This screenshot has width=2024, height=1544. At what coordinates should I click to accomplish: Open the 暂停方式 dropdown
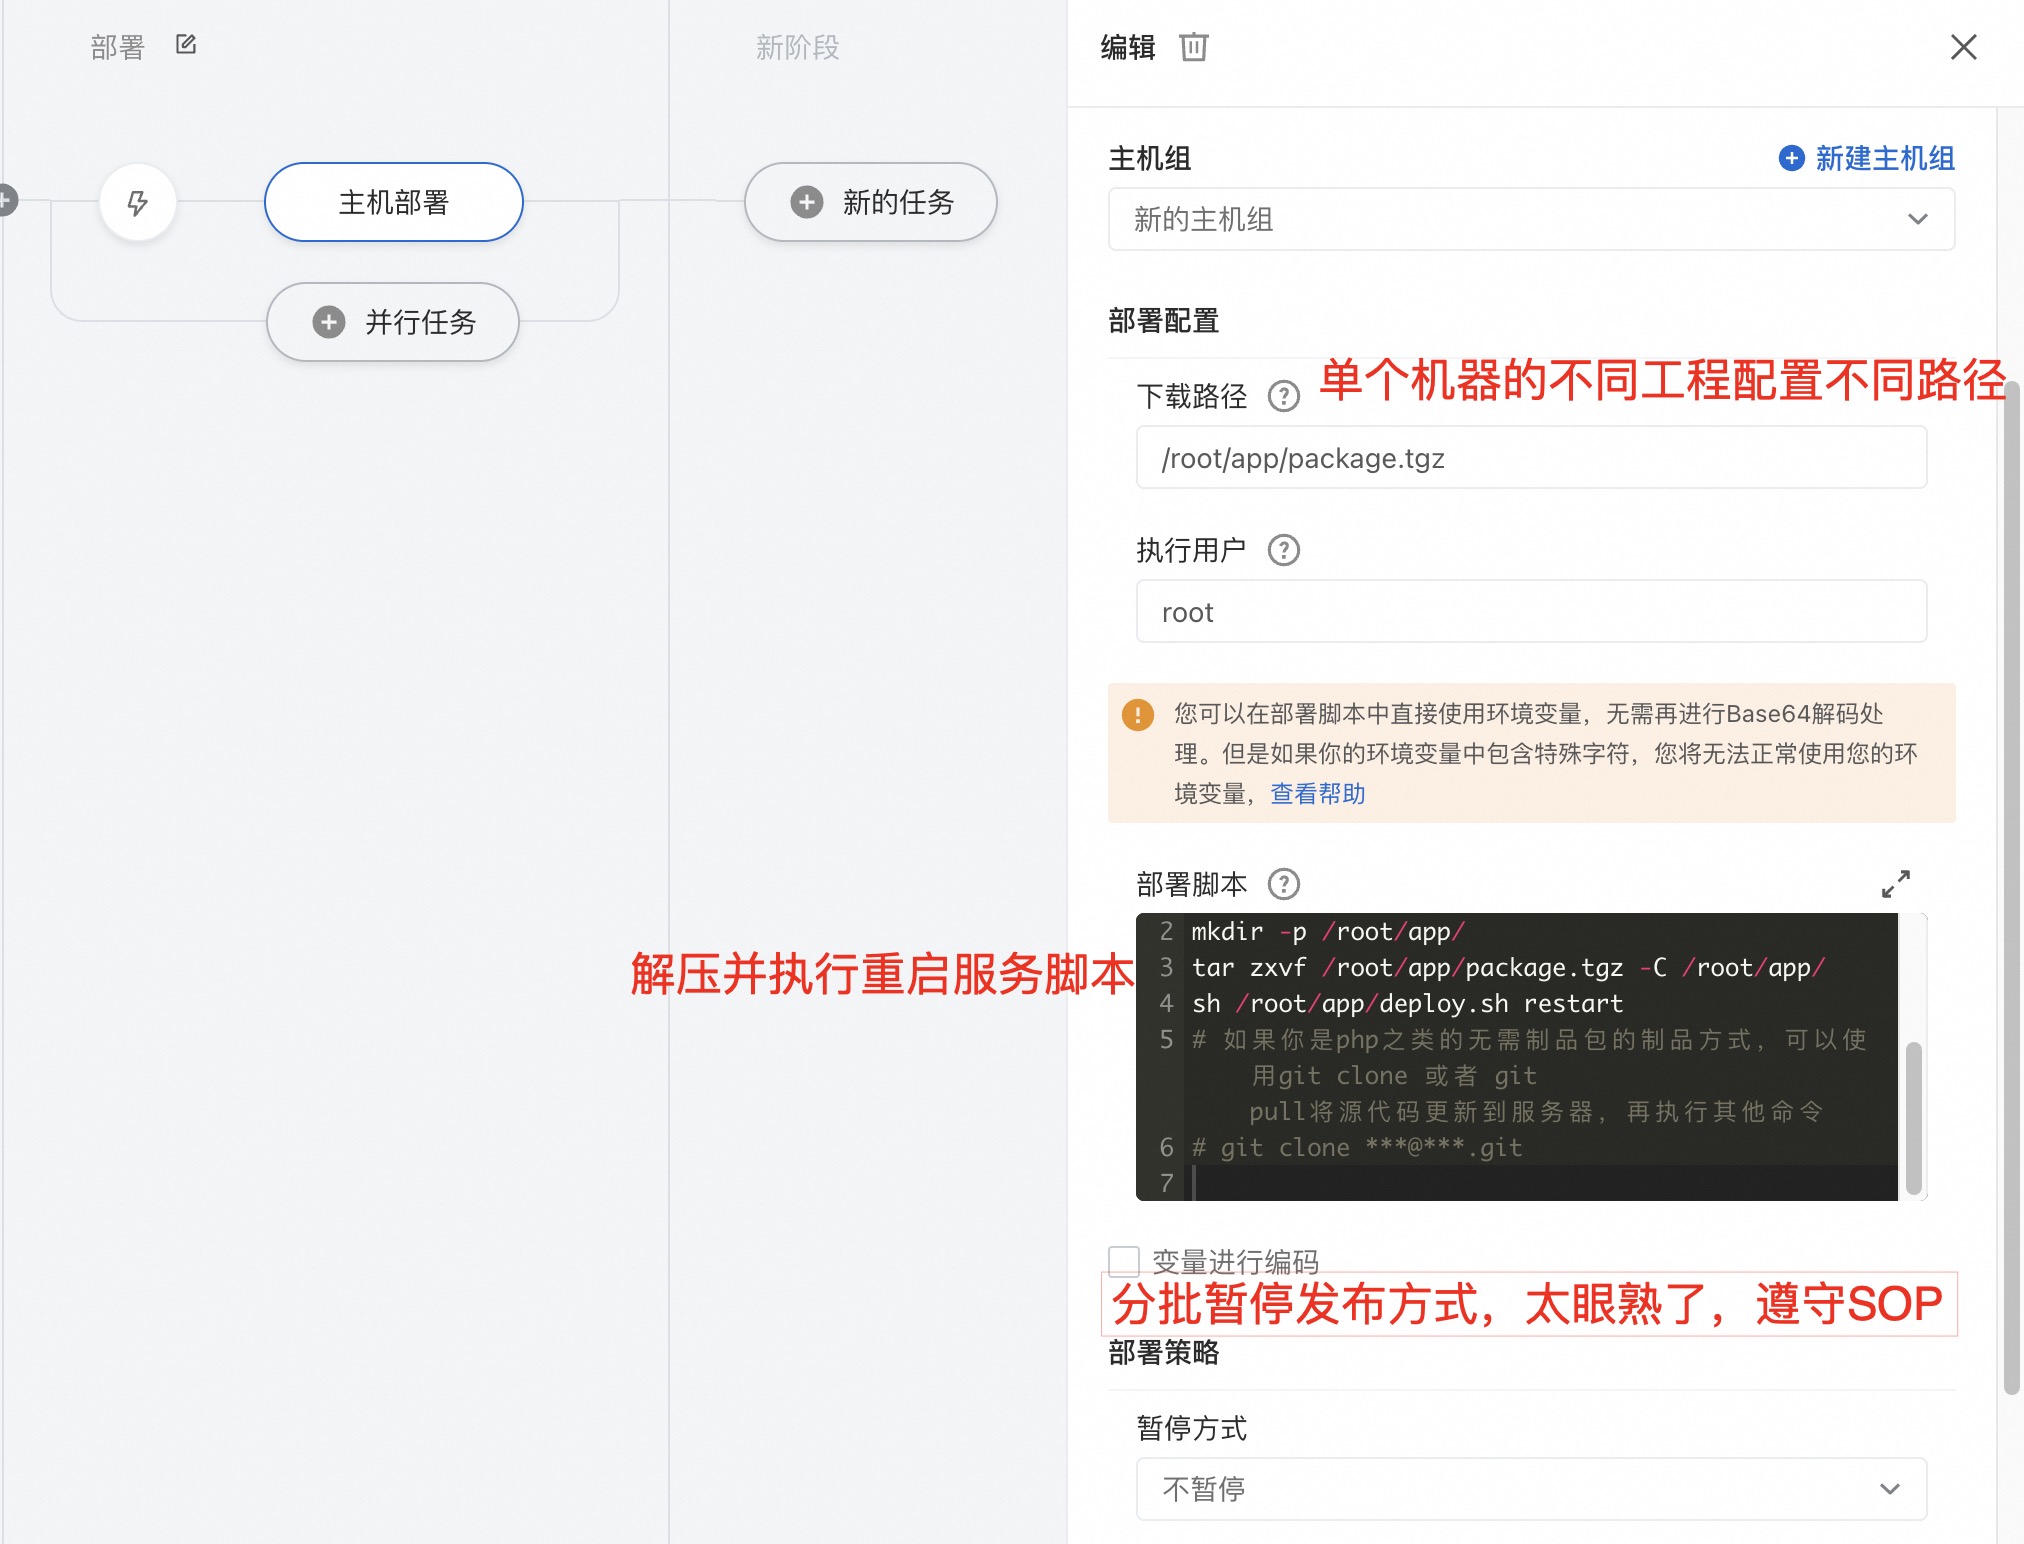(1531, 1489)
